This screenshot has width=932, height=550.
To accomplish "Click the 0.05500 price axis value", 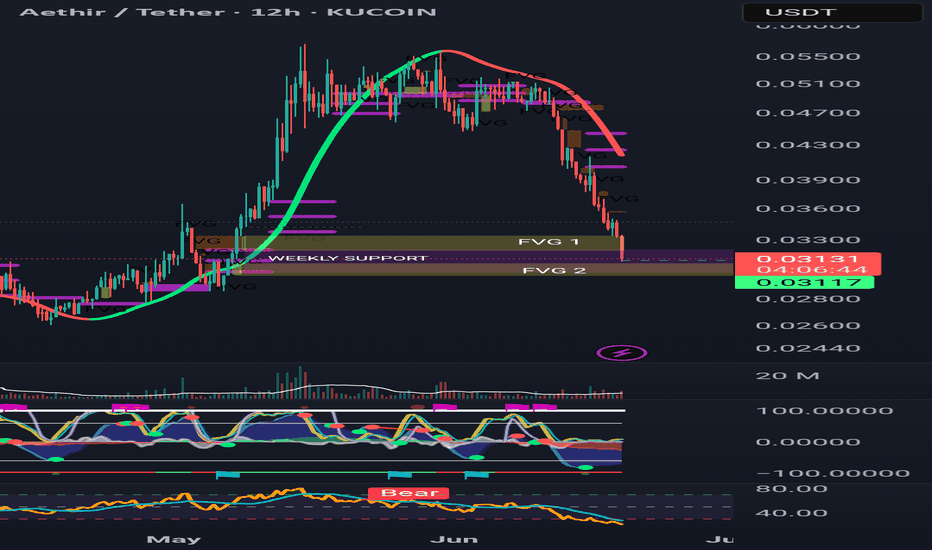I will coord(808,56).
